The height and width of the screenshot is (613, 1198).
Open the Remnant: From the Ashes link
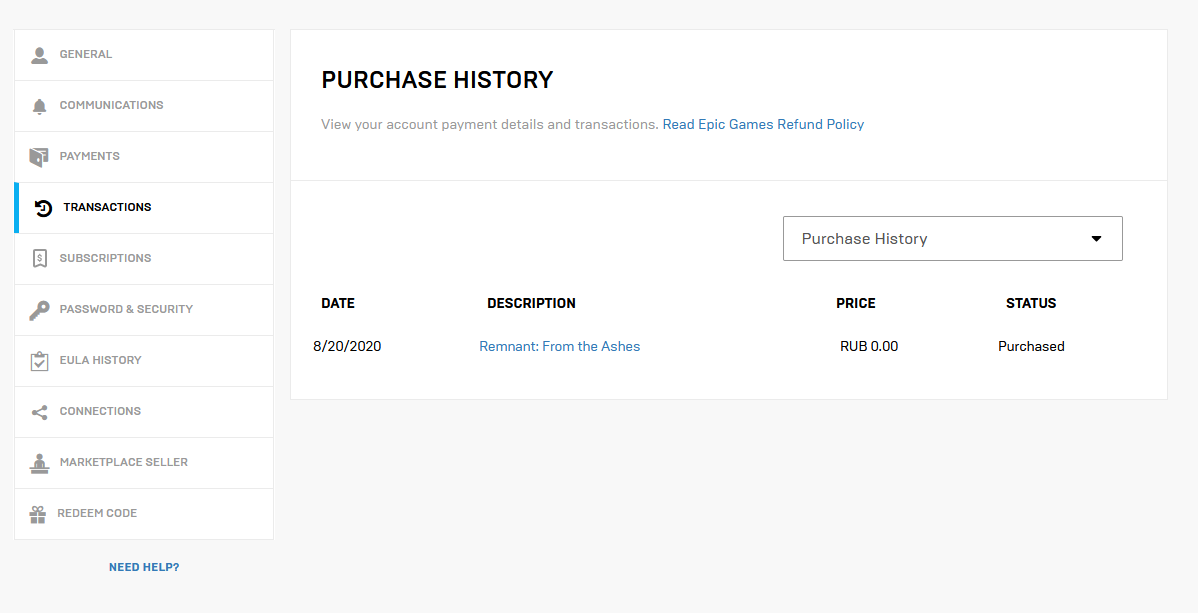(559, 347)
